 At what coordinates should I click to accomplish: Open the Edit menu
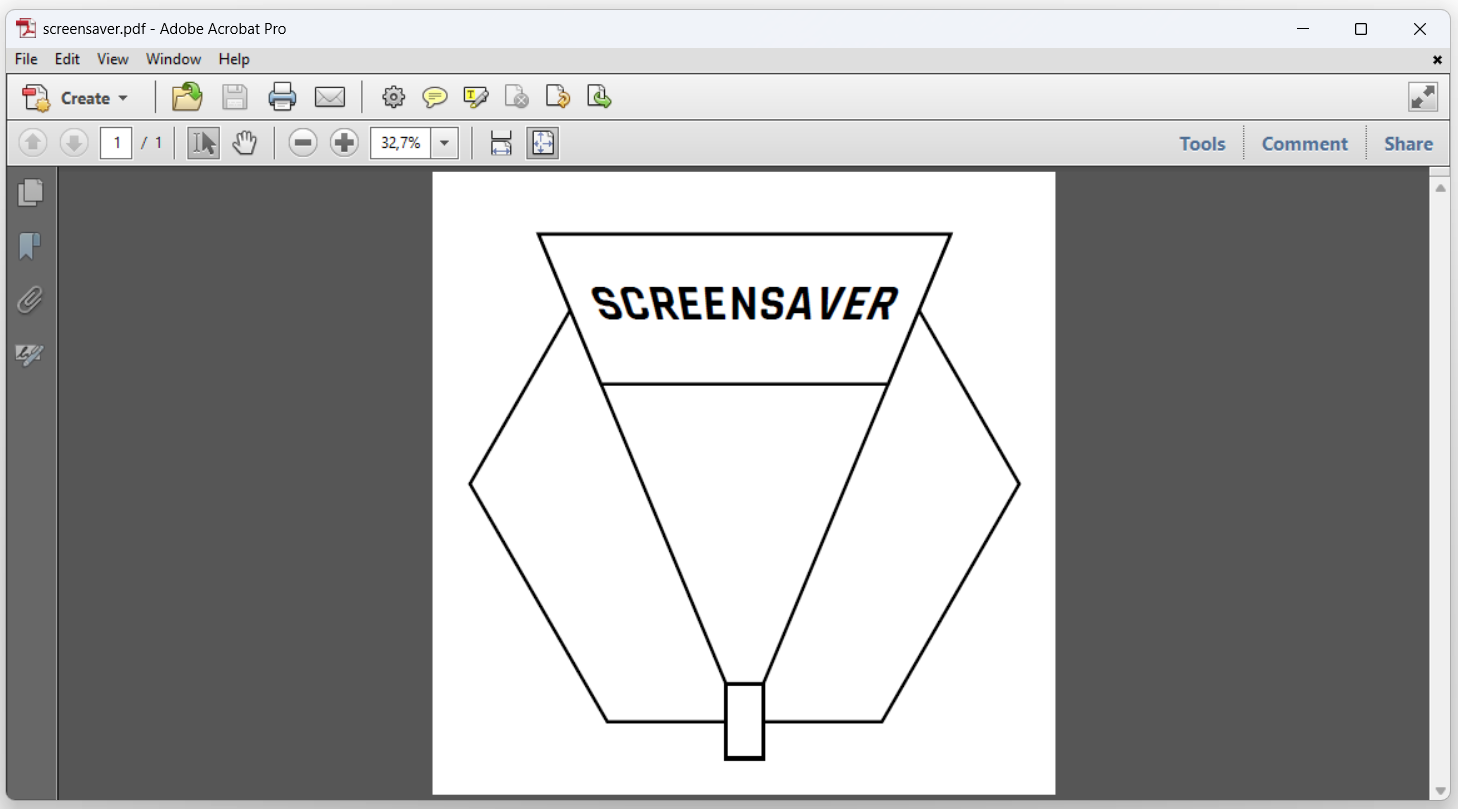tap(66, 59)
